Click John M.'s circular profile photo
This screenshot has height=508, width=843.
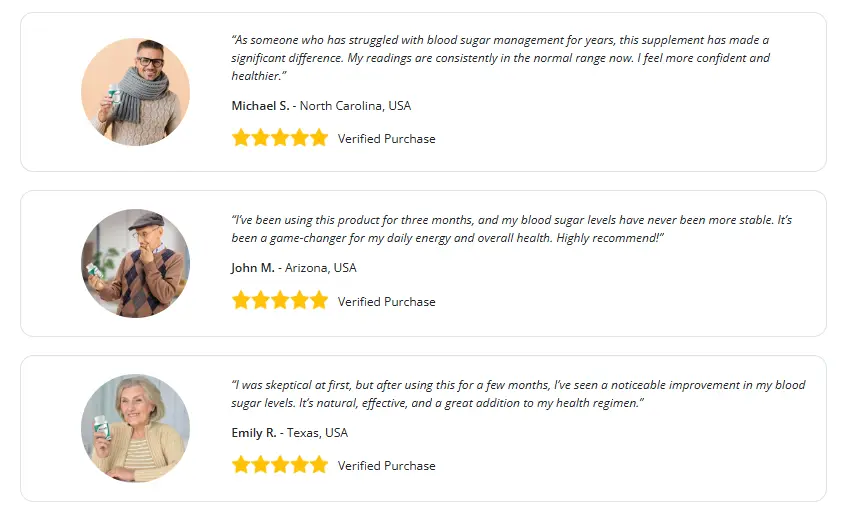[135, 263]
